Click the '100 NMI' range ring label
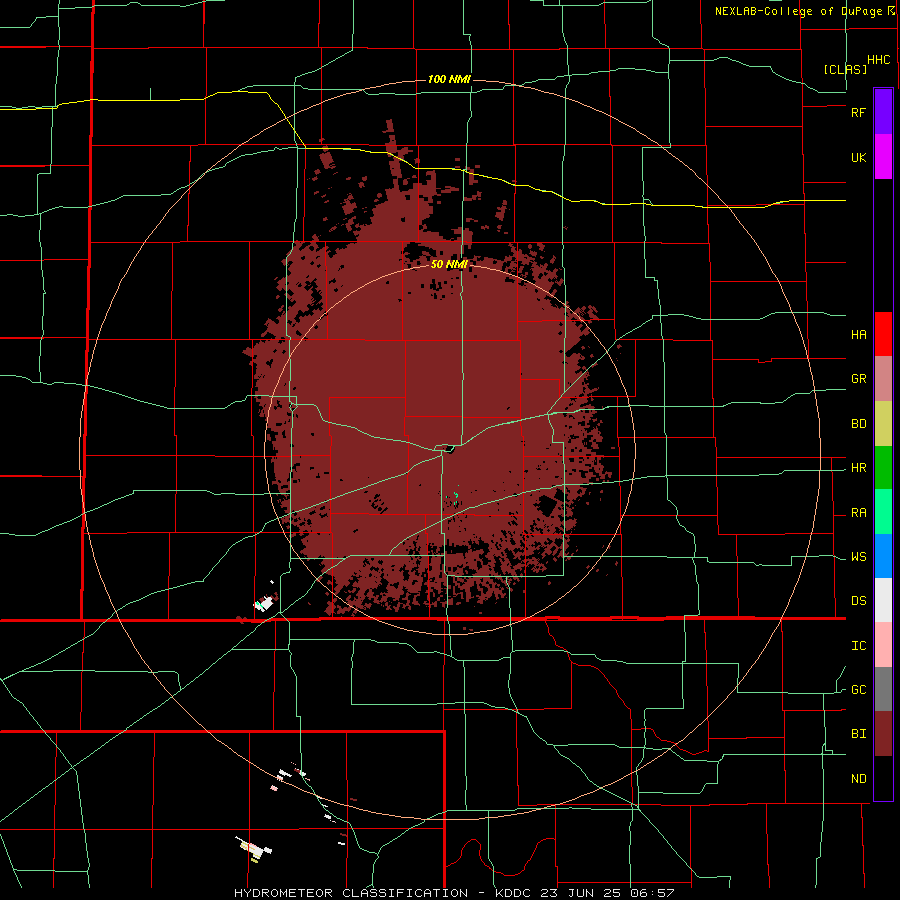The height and width of the screenshot is (900, 900). 449,79
